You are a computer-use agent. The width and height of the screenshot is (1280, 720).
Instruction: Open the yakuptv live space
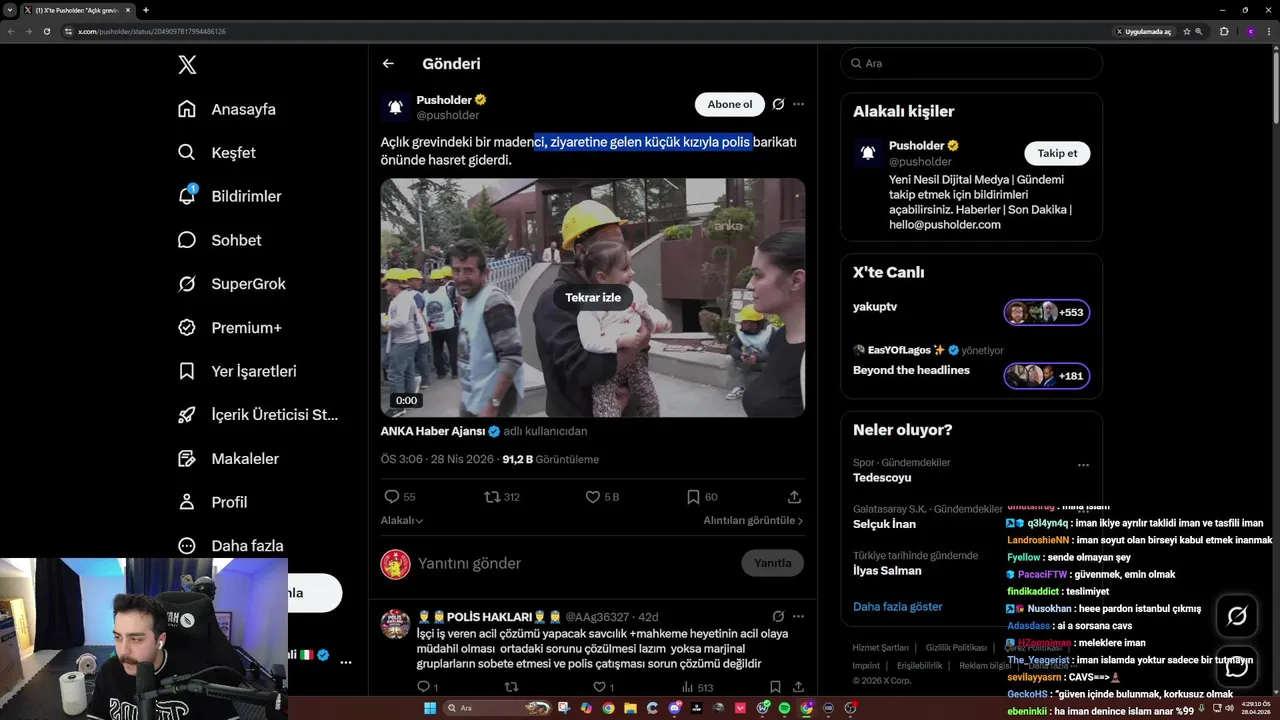[x=971, y=312]
